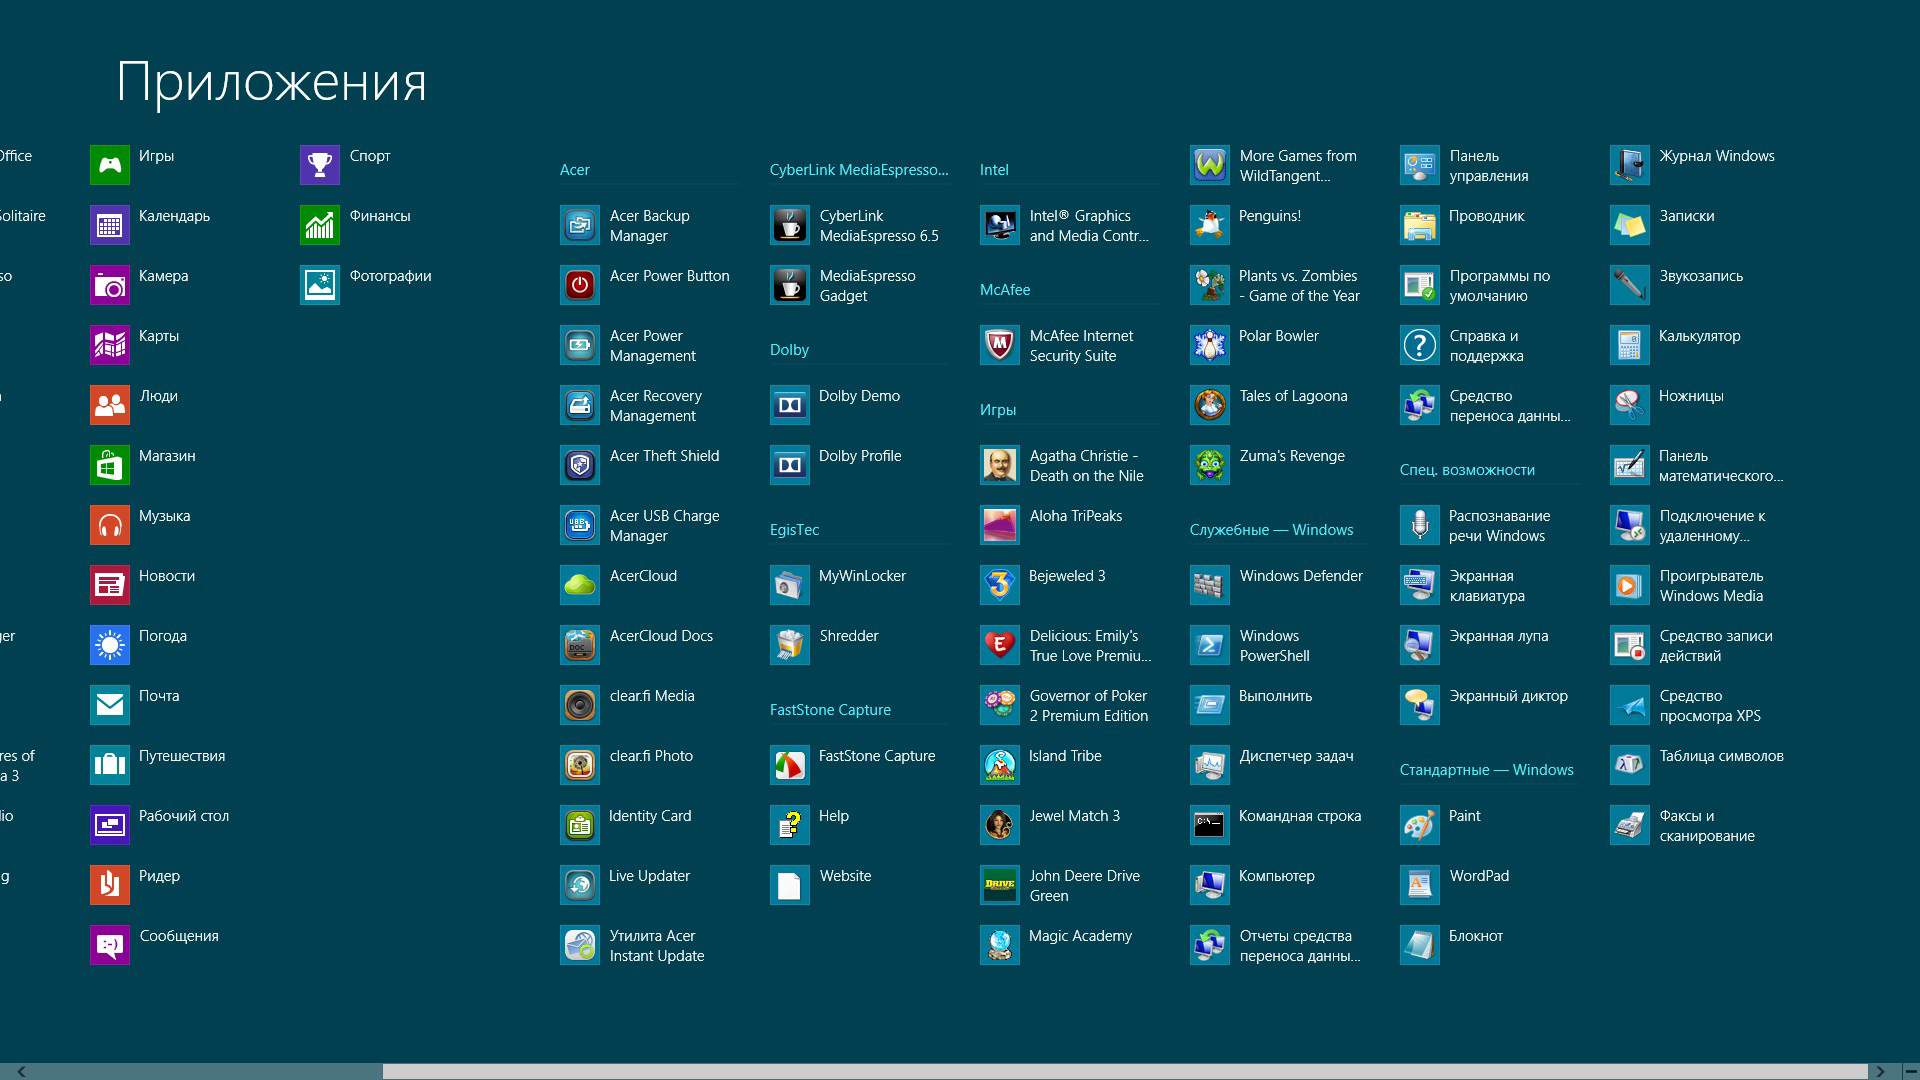
Task: Select the Стандартные — Windows category label
Action: (x=1486, y=770)
